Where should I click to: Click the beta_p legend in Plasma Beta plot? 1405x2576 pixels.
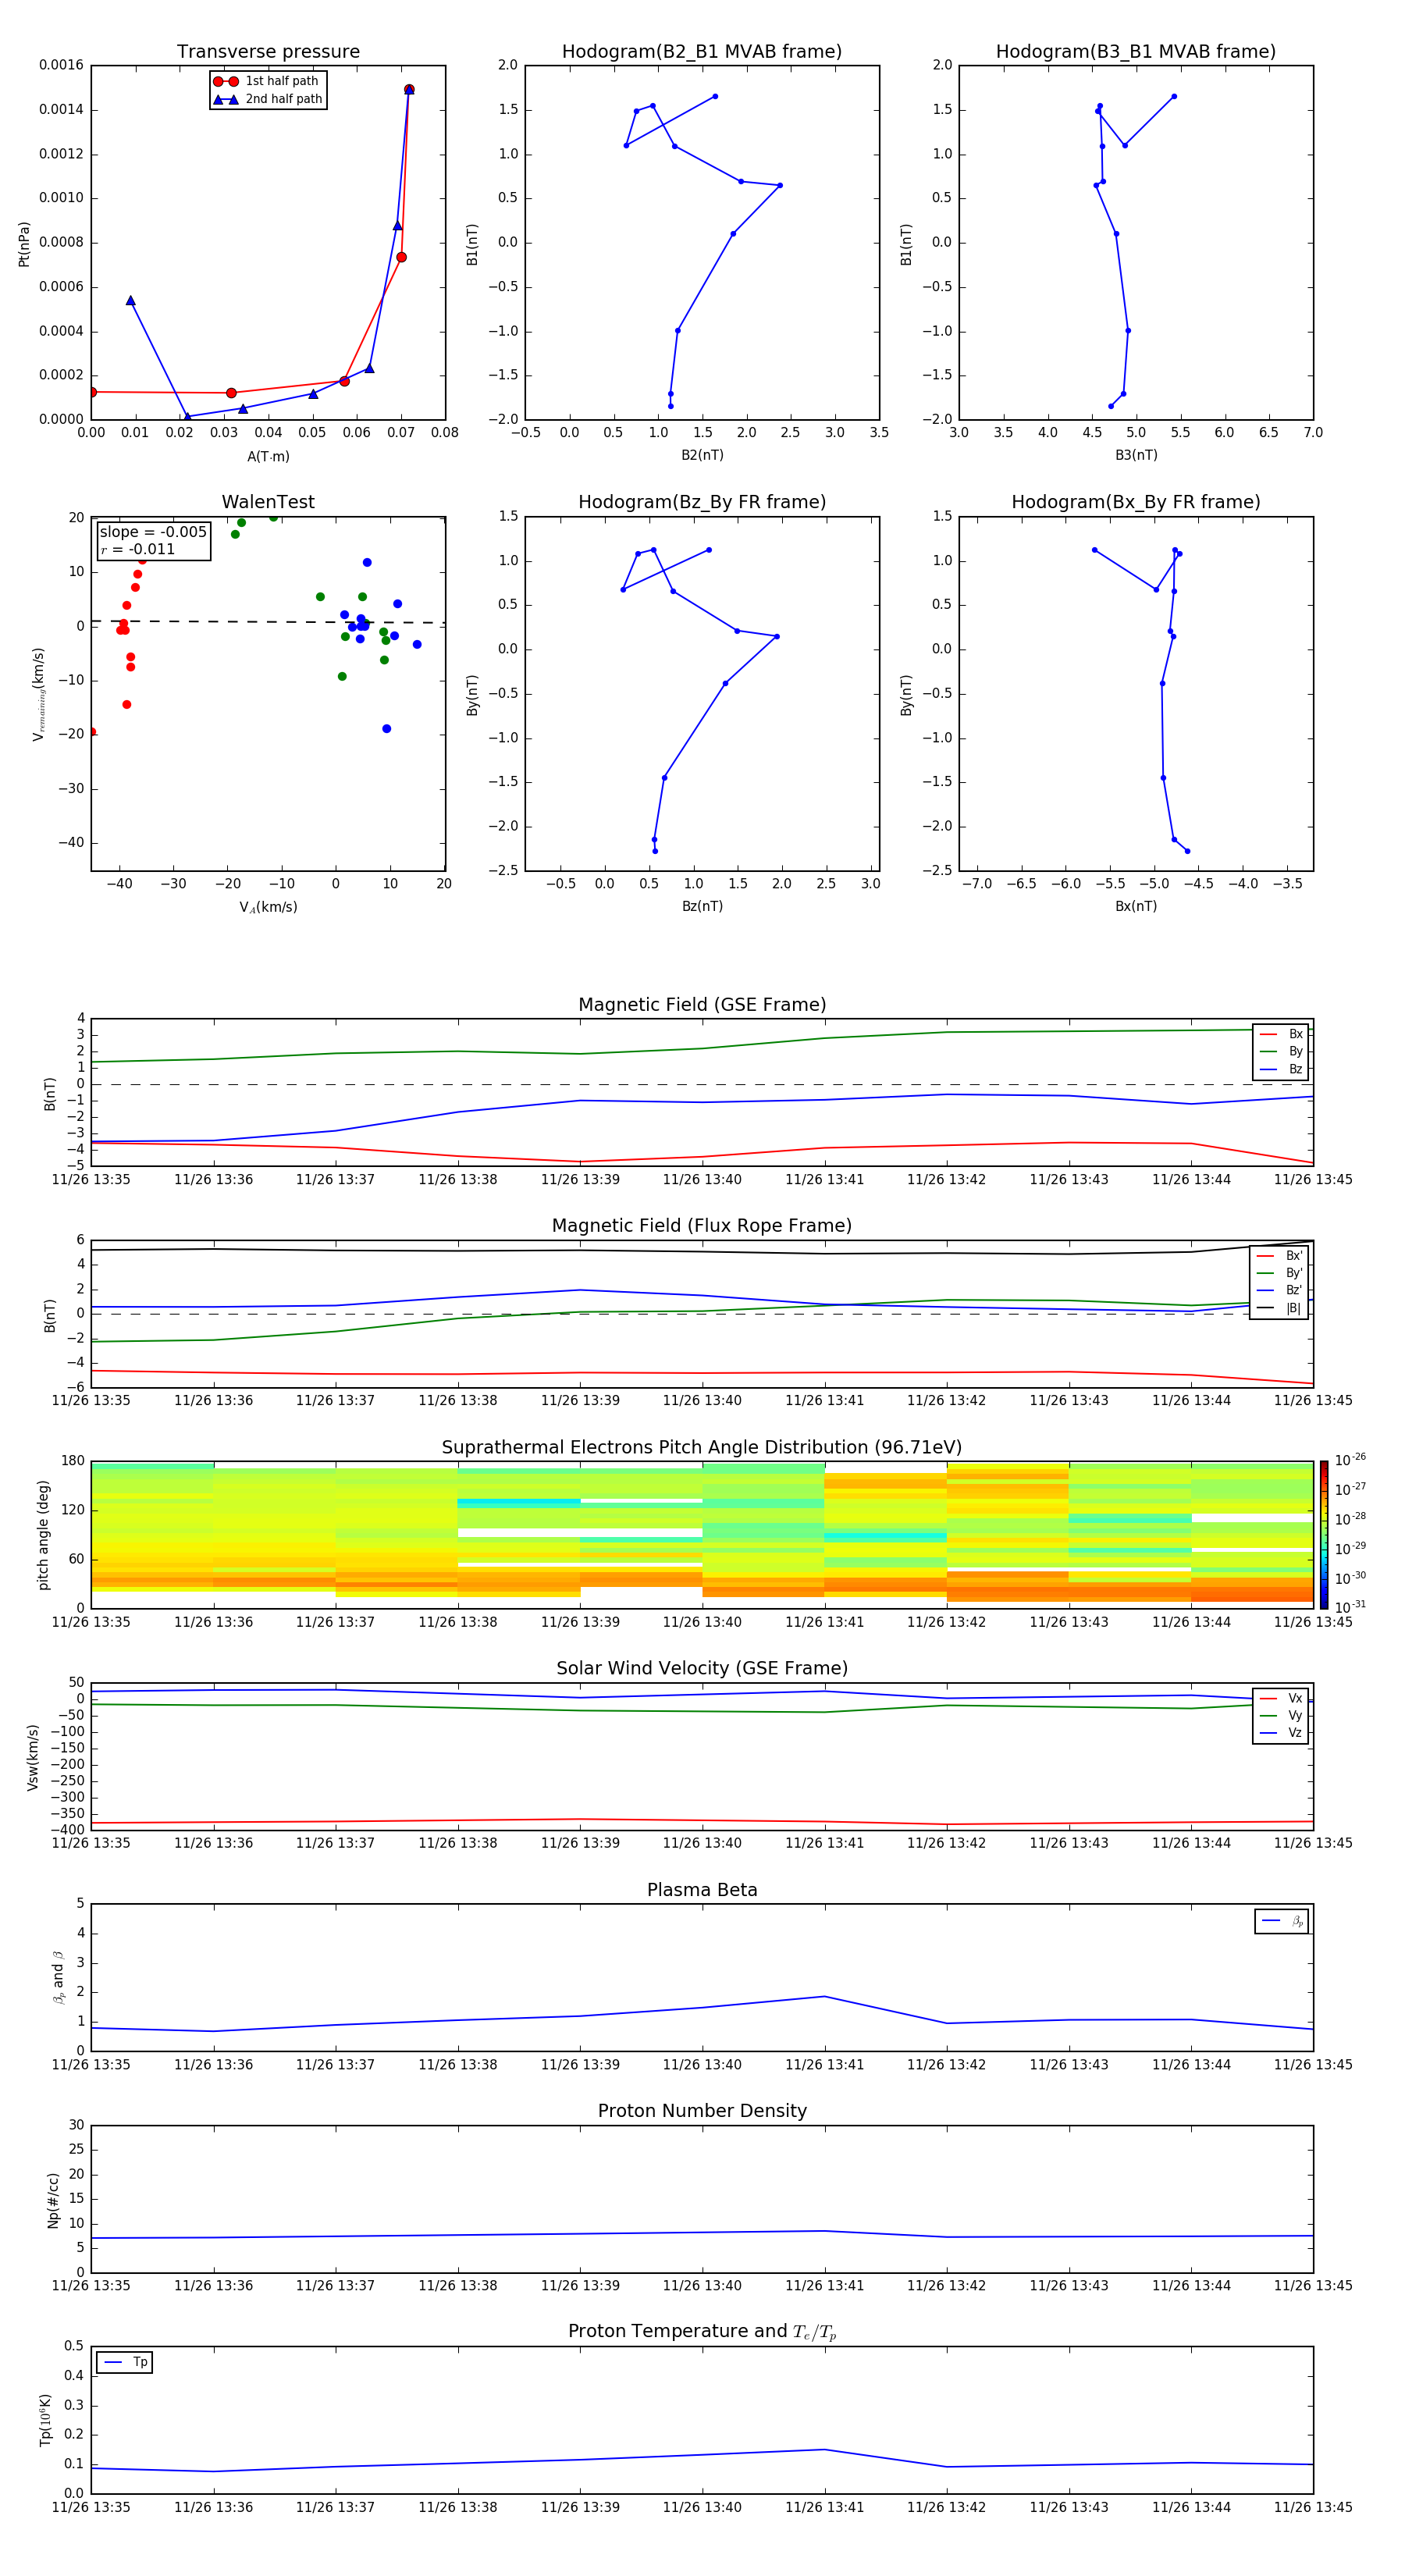pos(1282,1921)
